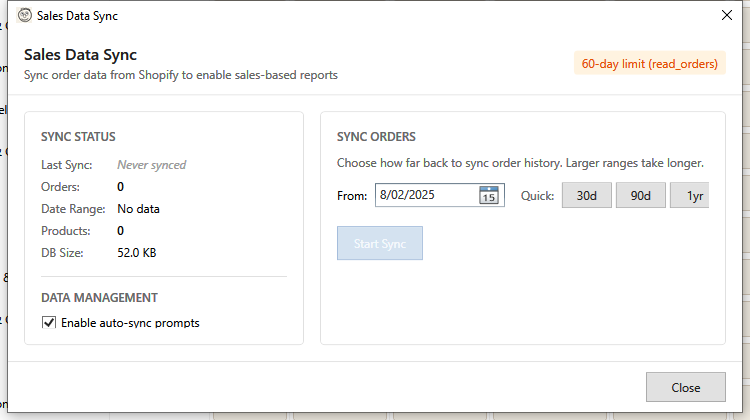Select the 30d quick range button
Screen dimensions: 750x420
coord(586,195)
